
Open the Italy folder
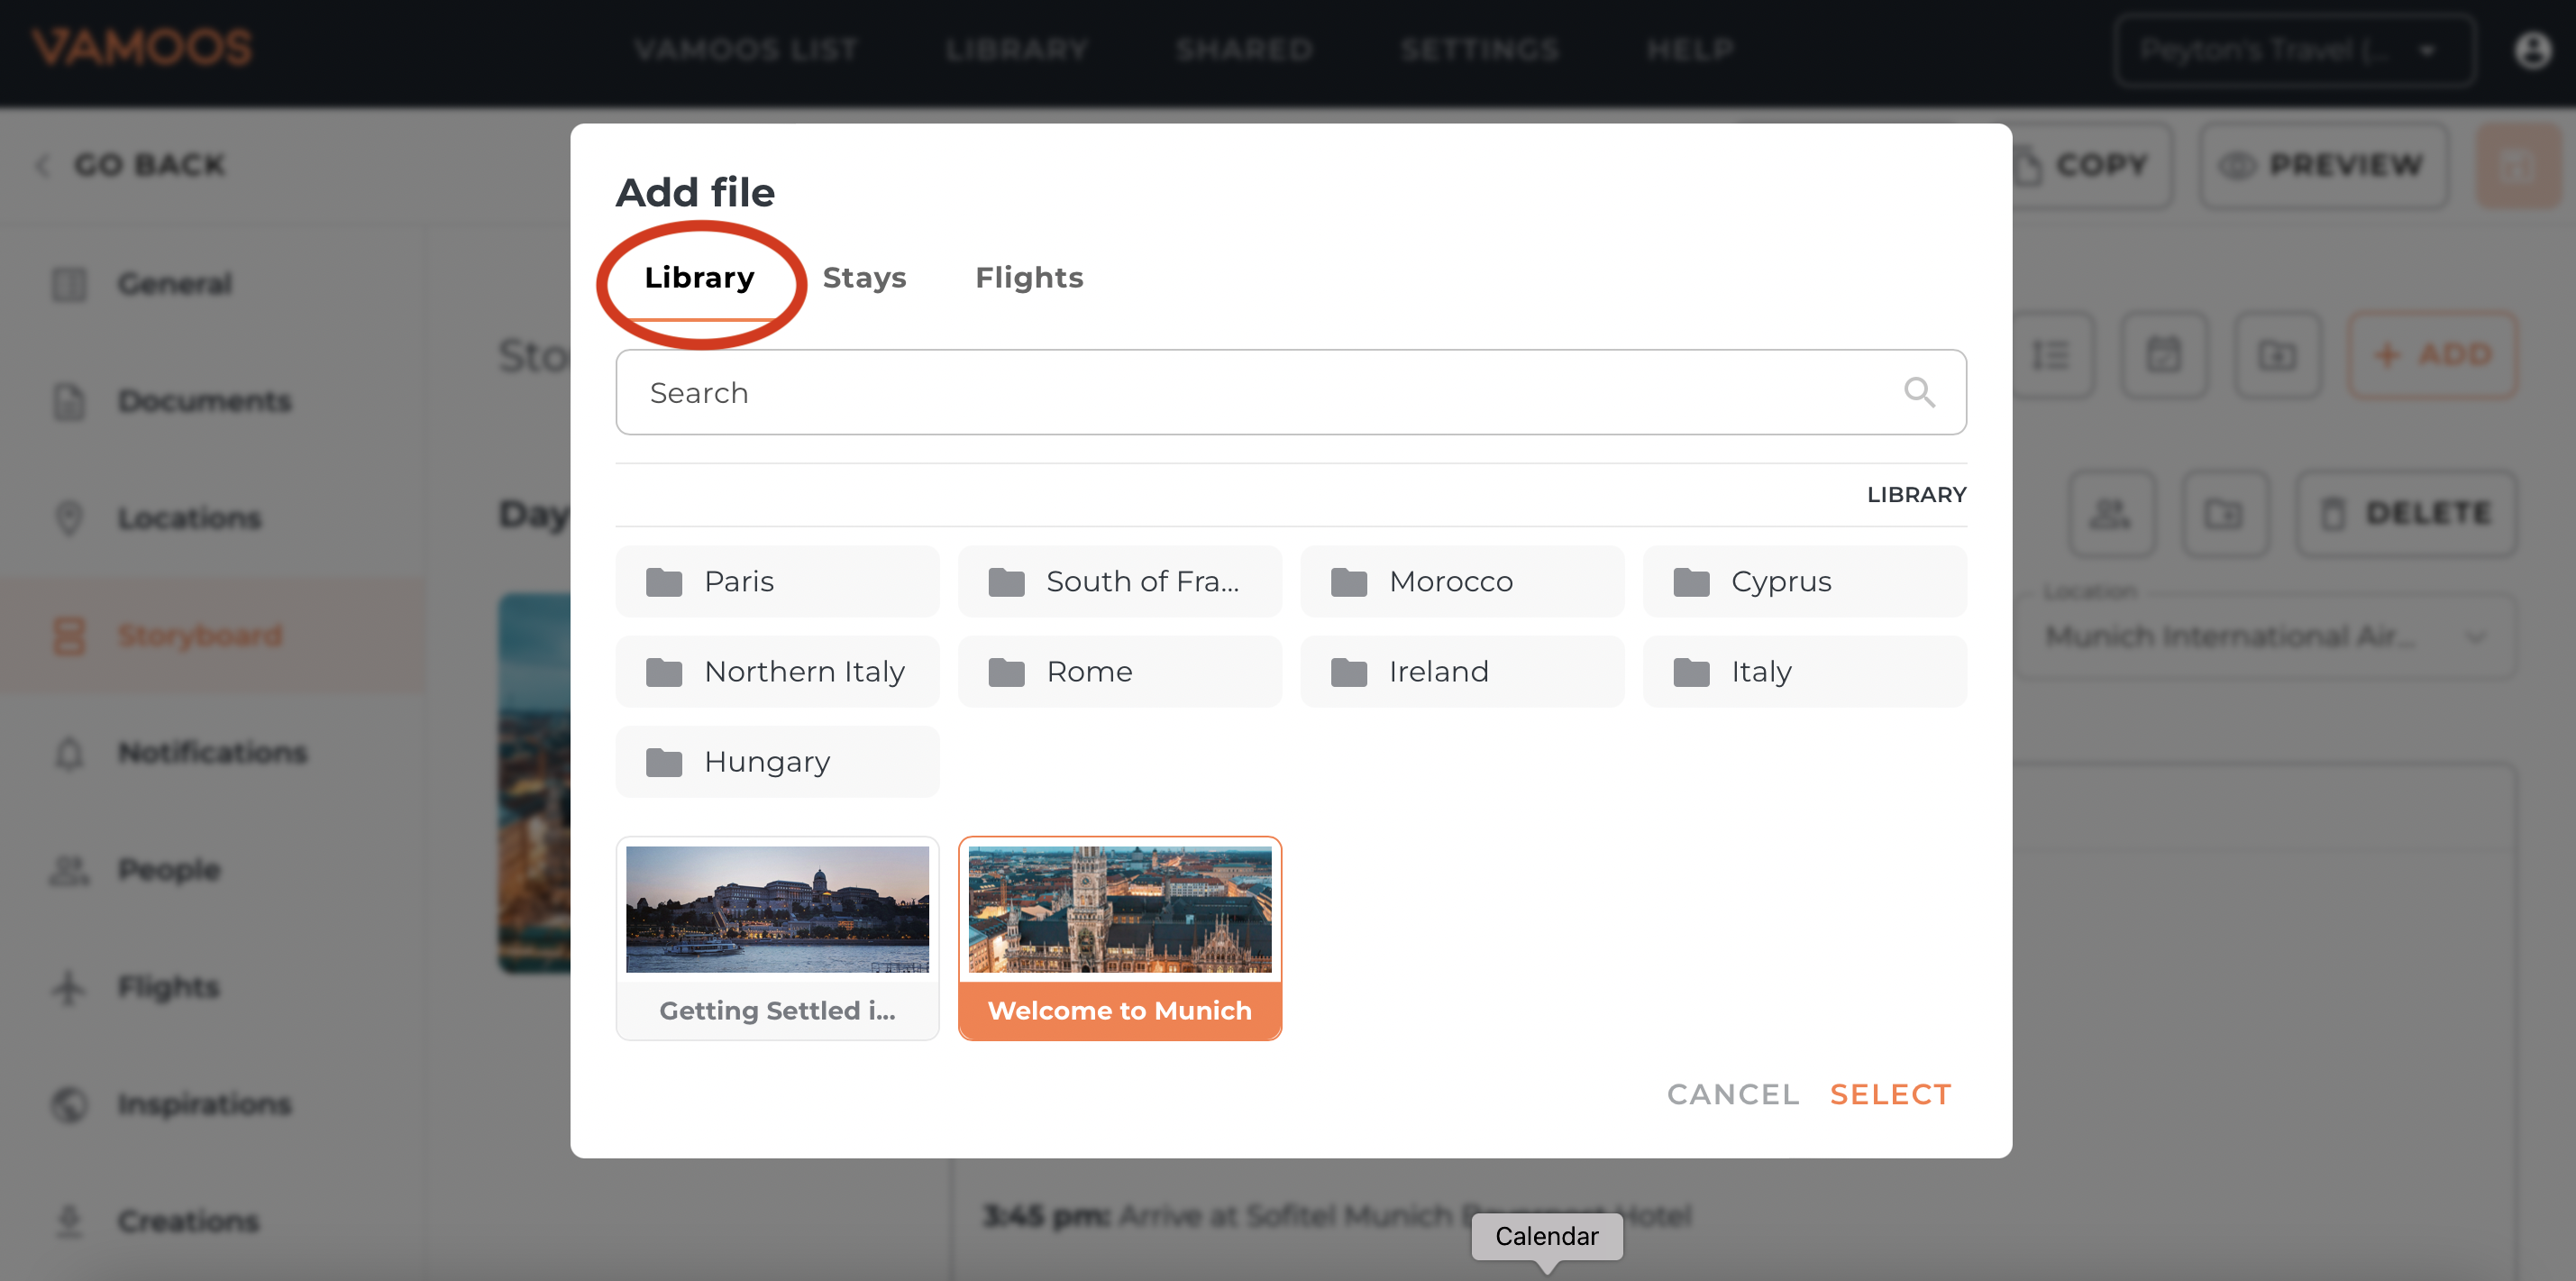[1803, 671]
